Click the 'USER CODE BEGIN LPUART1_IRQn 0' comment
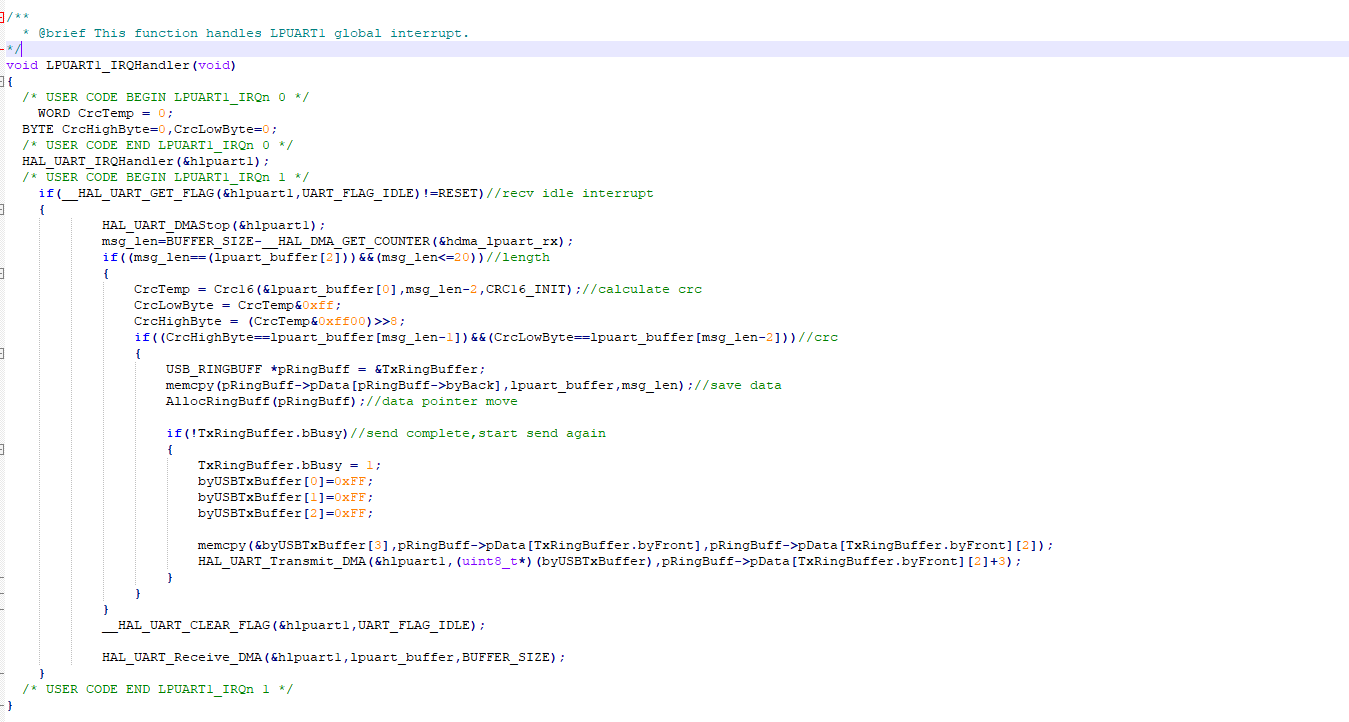This screenshot has width=1349, height=722. [x=165, y=97]
